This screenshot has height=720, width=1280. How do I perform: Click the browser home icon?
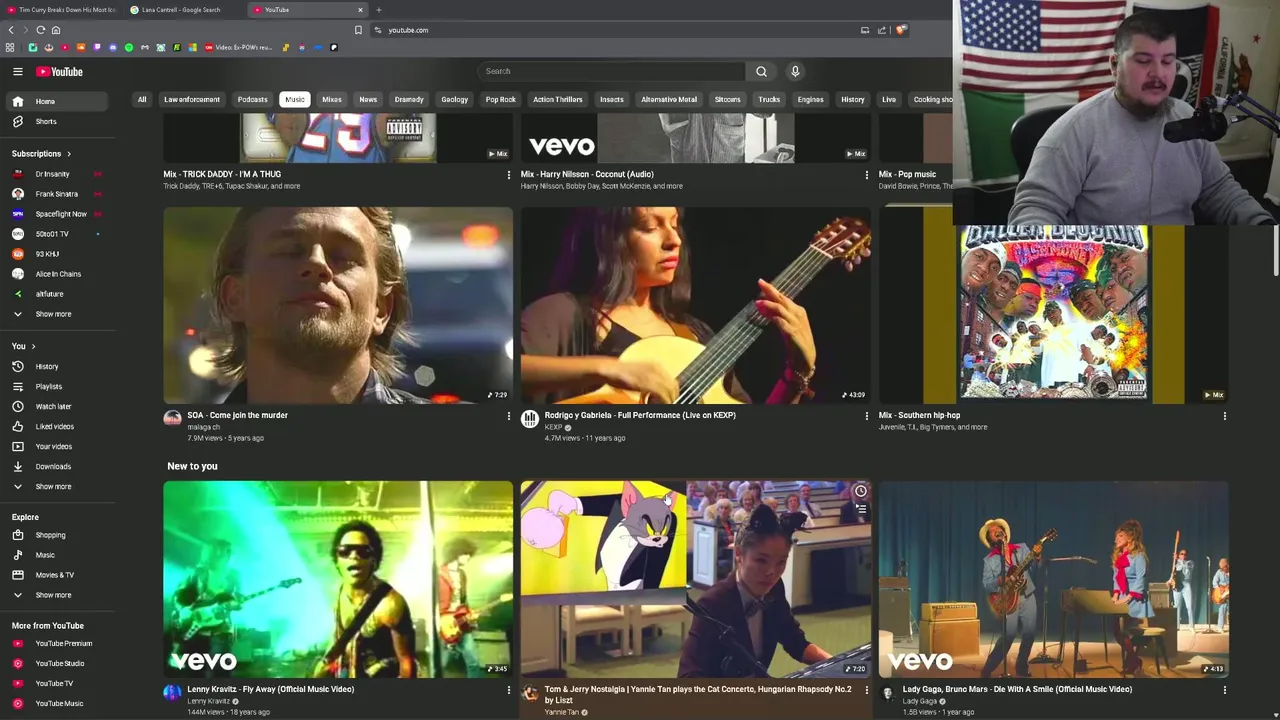[55, 30]
